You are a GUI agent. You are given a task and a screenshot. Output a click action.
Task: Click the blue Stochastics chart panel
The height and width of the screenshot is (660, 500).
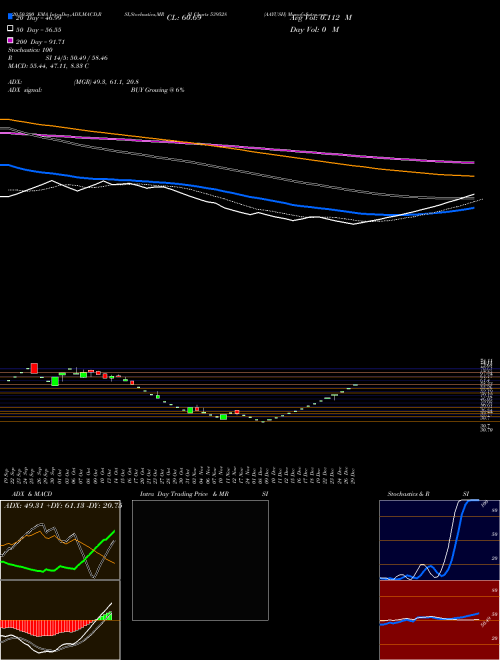coord(439,540)
